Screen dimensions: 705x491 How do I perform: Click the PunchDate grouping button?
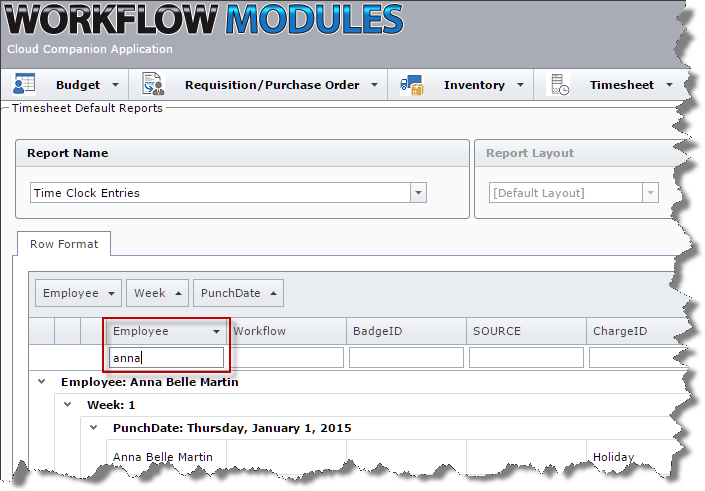[x=239, y=293]
